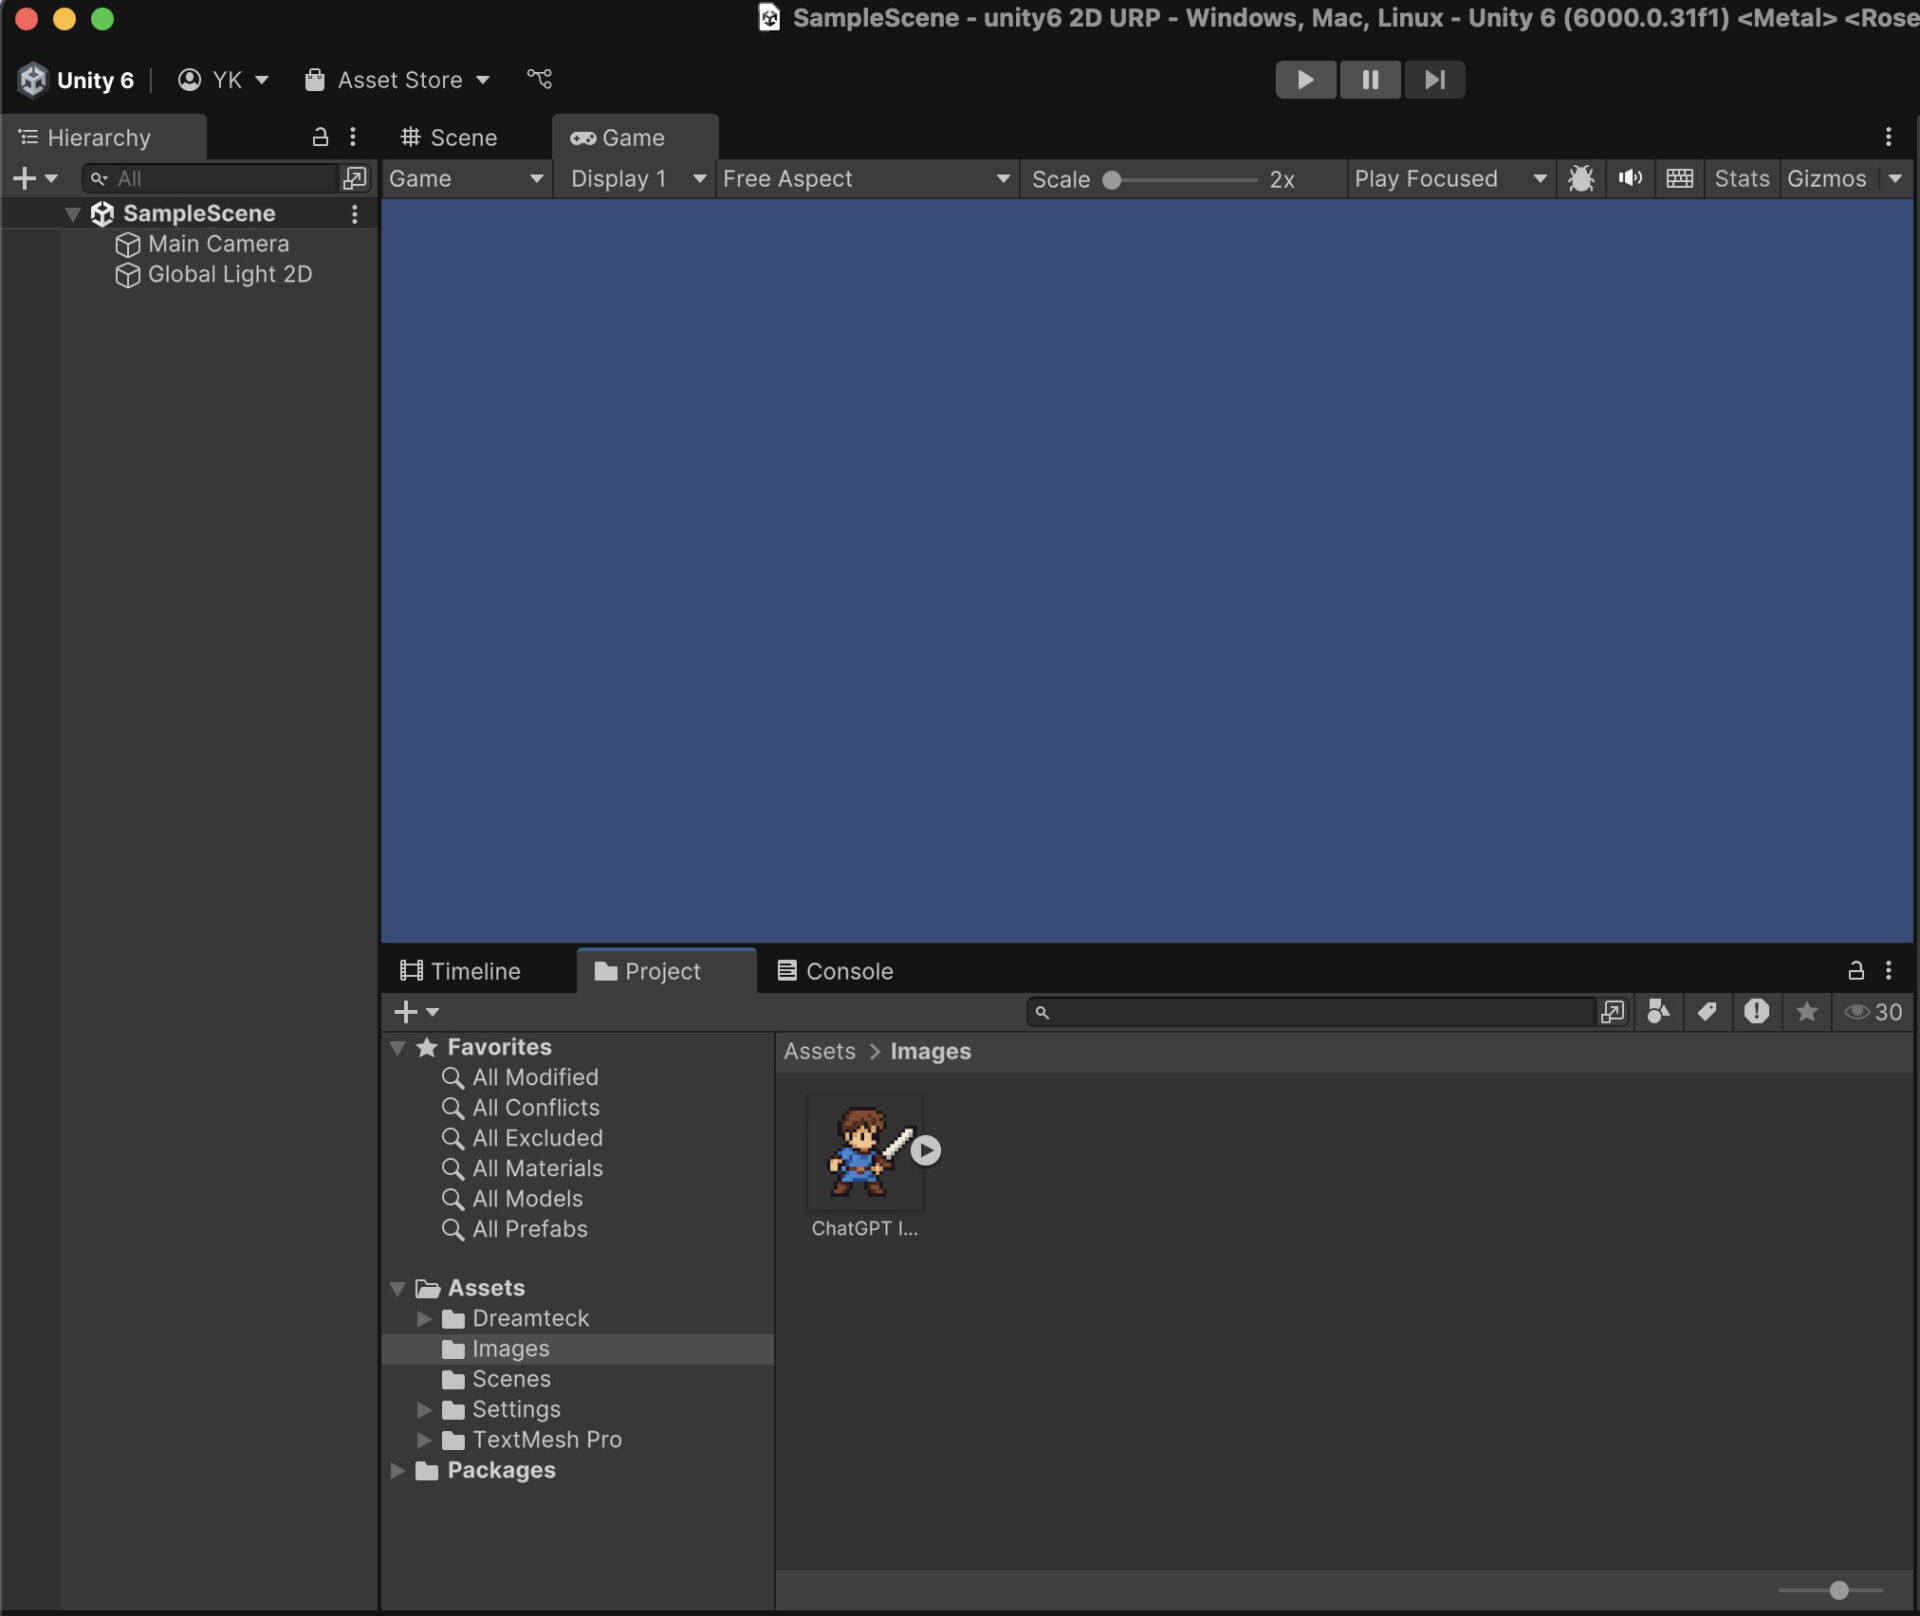
Task: Open the YK account dropdown
Action: 224,80
